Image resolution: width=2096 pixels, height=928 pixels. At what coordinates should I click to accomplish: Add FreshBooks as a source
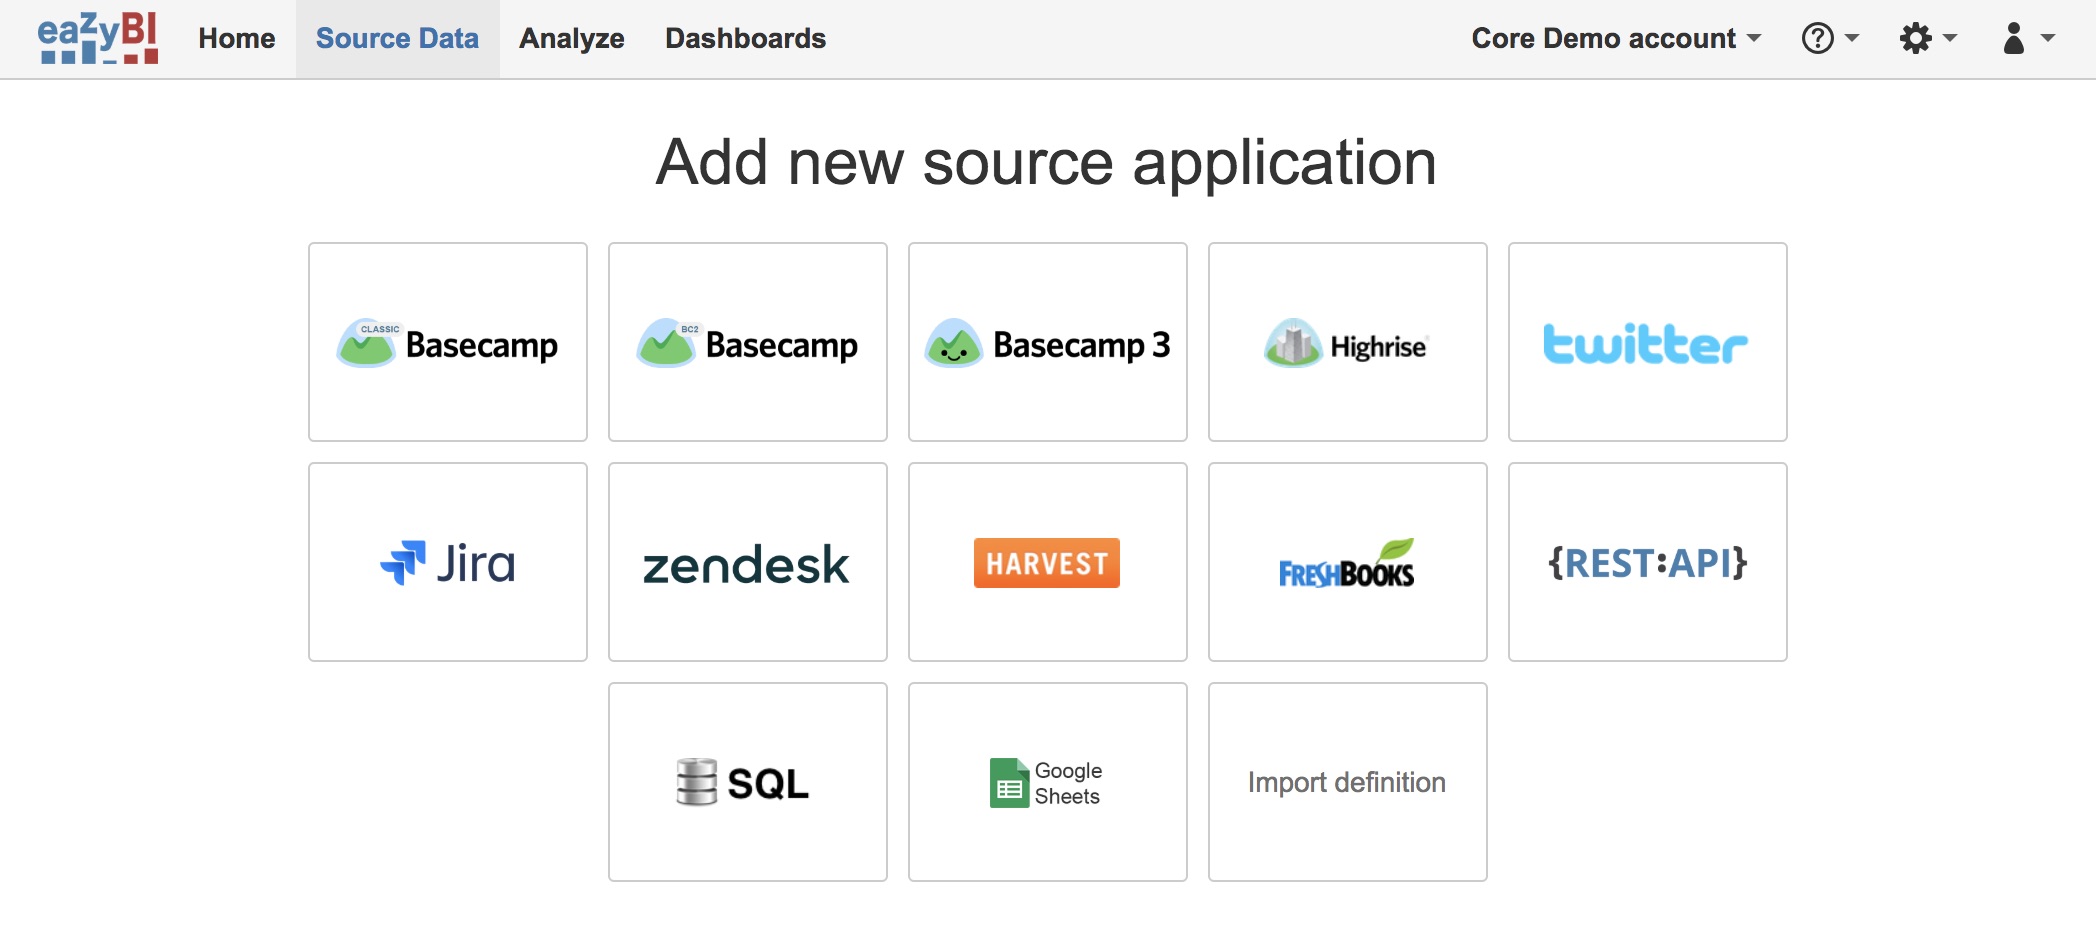(1348, 562)
